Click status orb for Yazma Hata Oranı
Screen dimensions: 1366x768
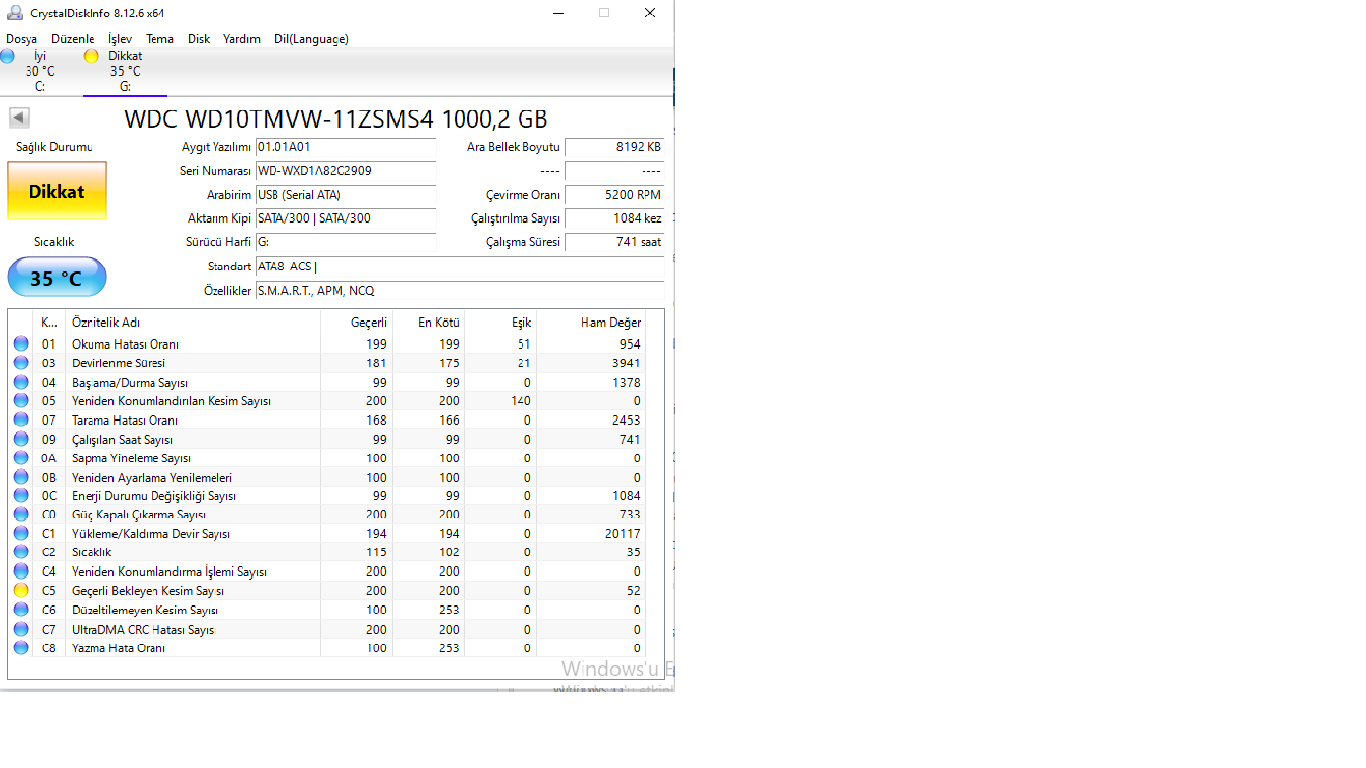21,648
